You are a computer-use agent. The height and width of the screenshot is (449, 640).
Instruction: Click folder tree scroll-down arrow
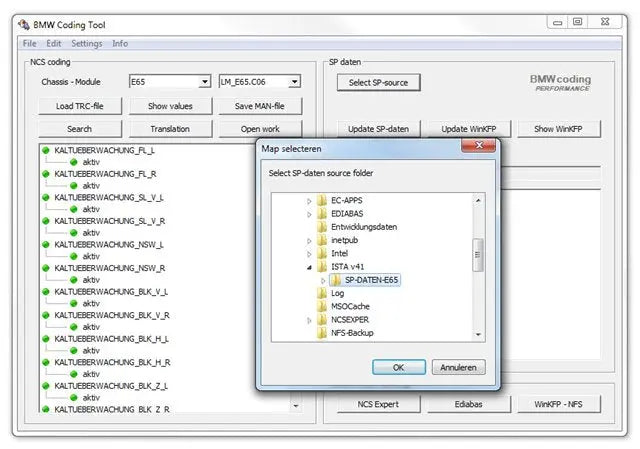coord(478,335)
